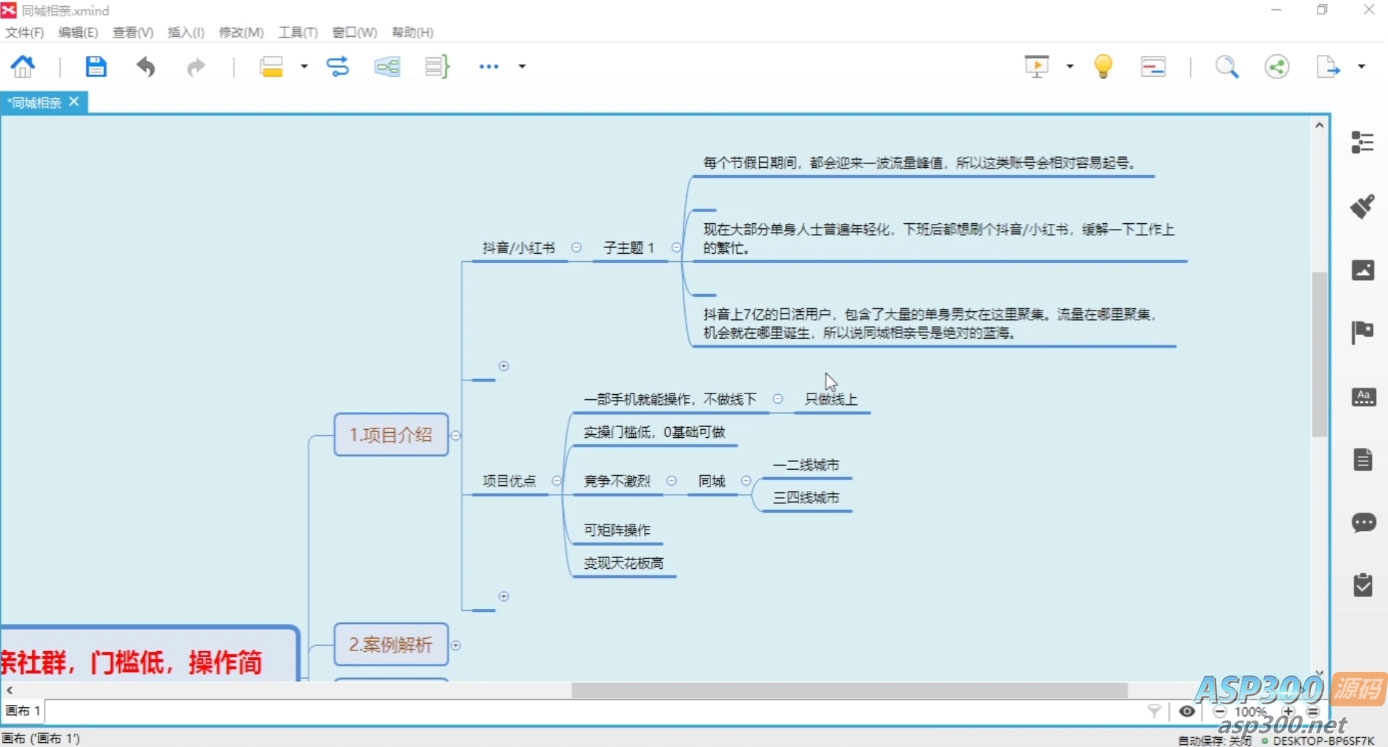Open the zoom options menu beside 100%

click(1313, 711)
